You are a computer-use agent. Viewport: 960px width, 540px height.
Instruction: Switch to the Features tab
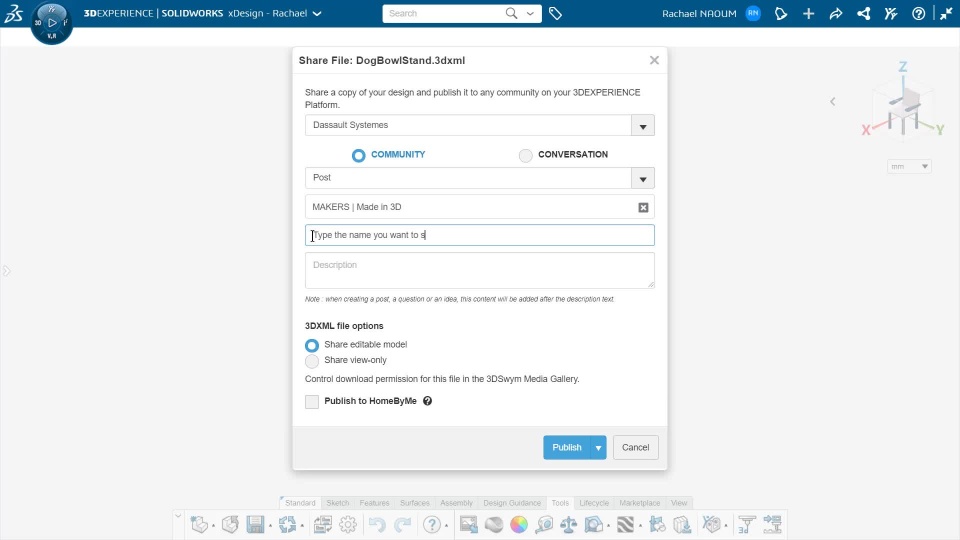point(374,503)
